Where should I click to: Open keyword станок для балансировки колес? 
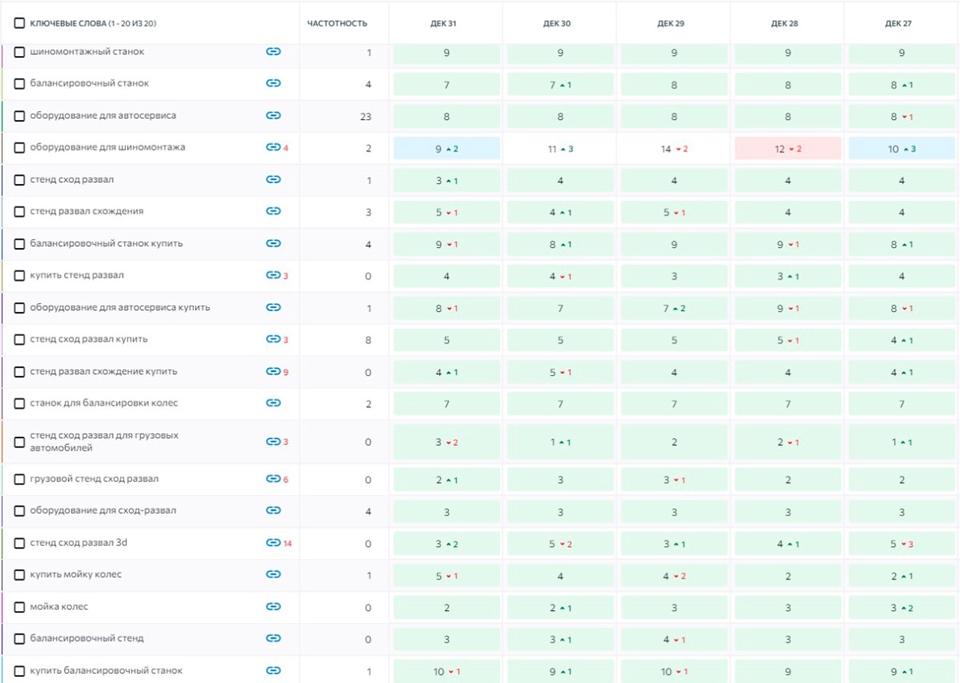tap(98, 403)
